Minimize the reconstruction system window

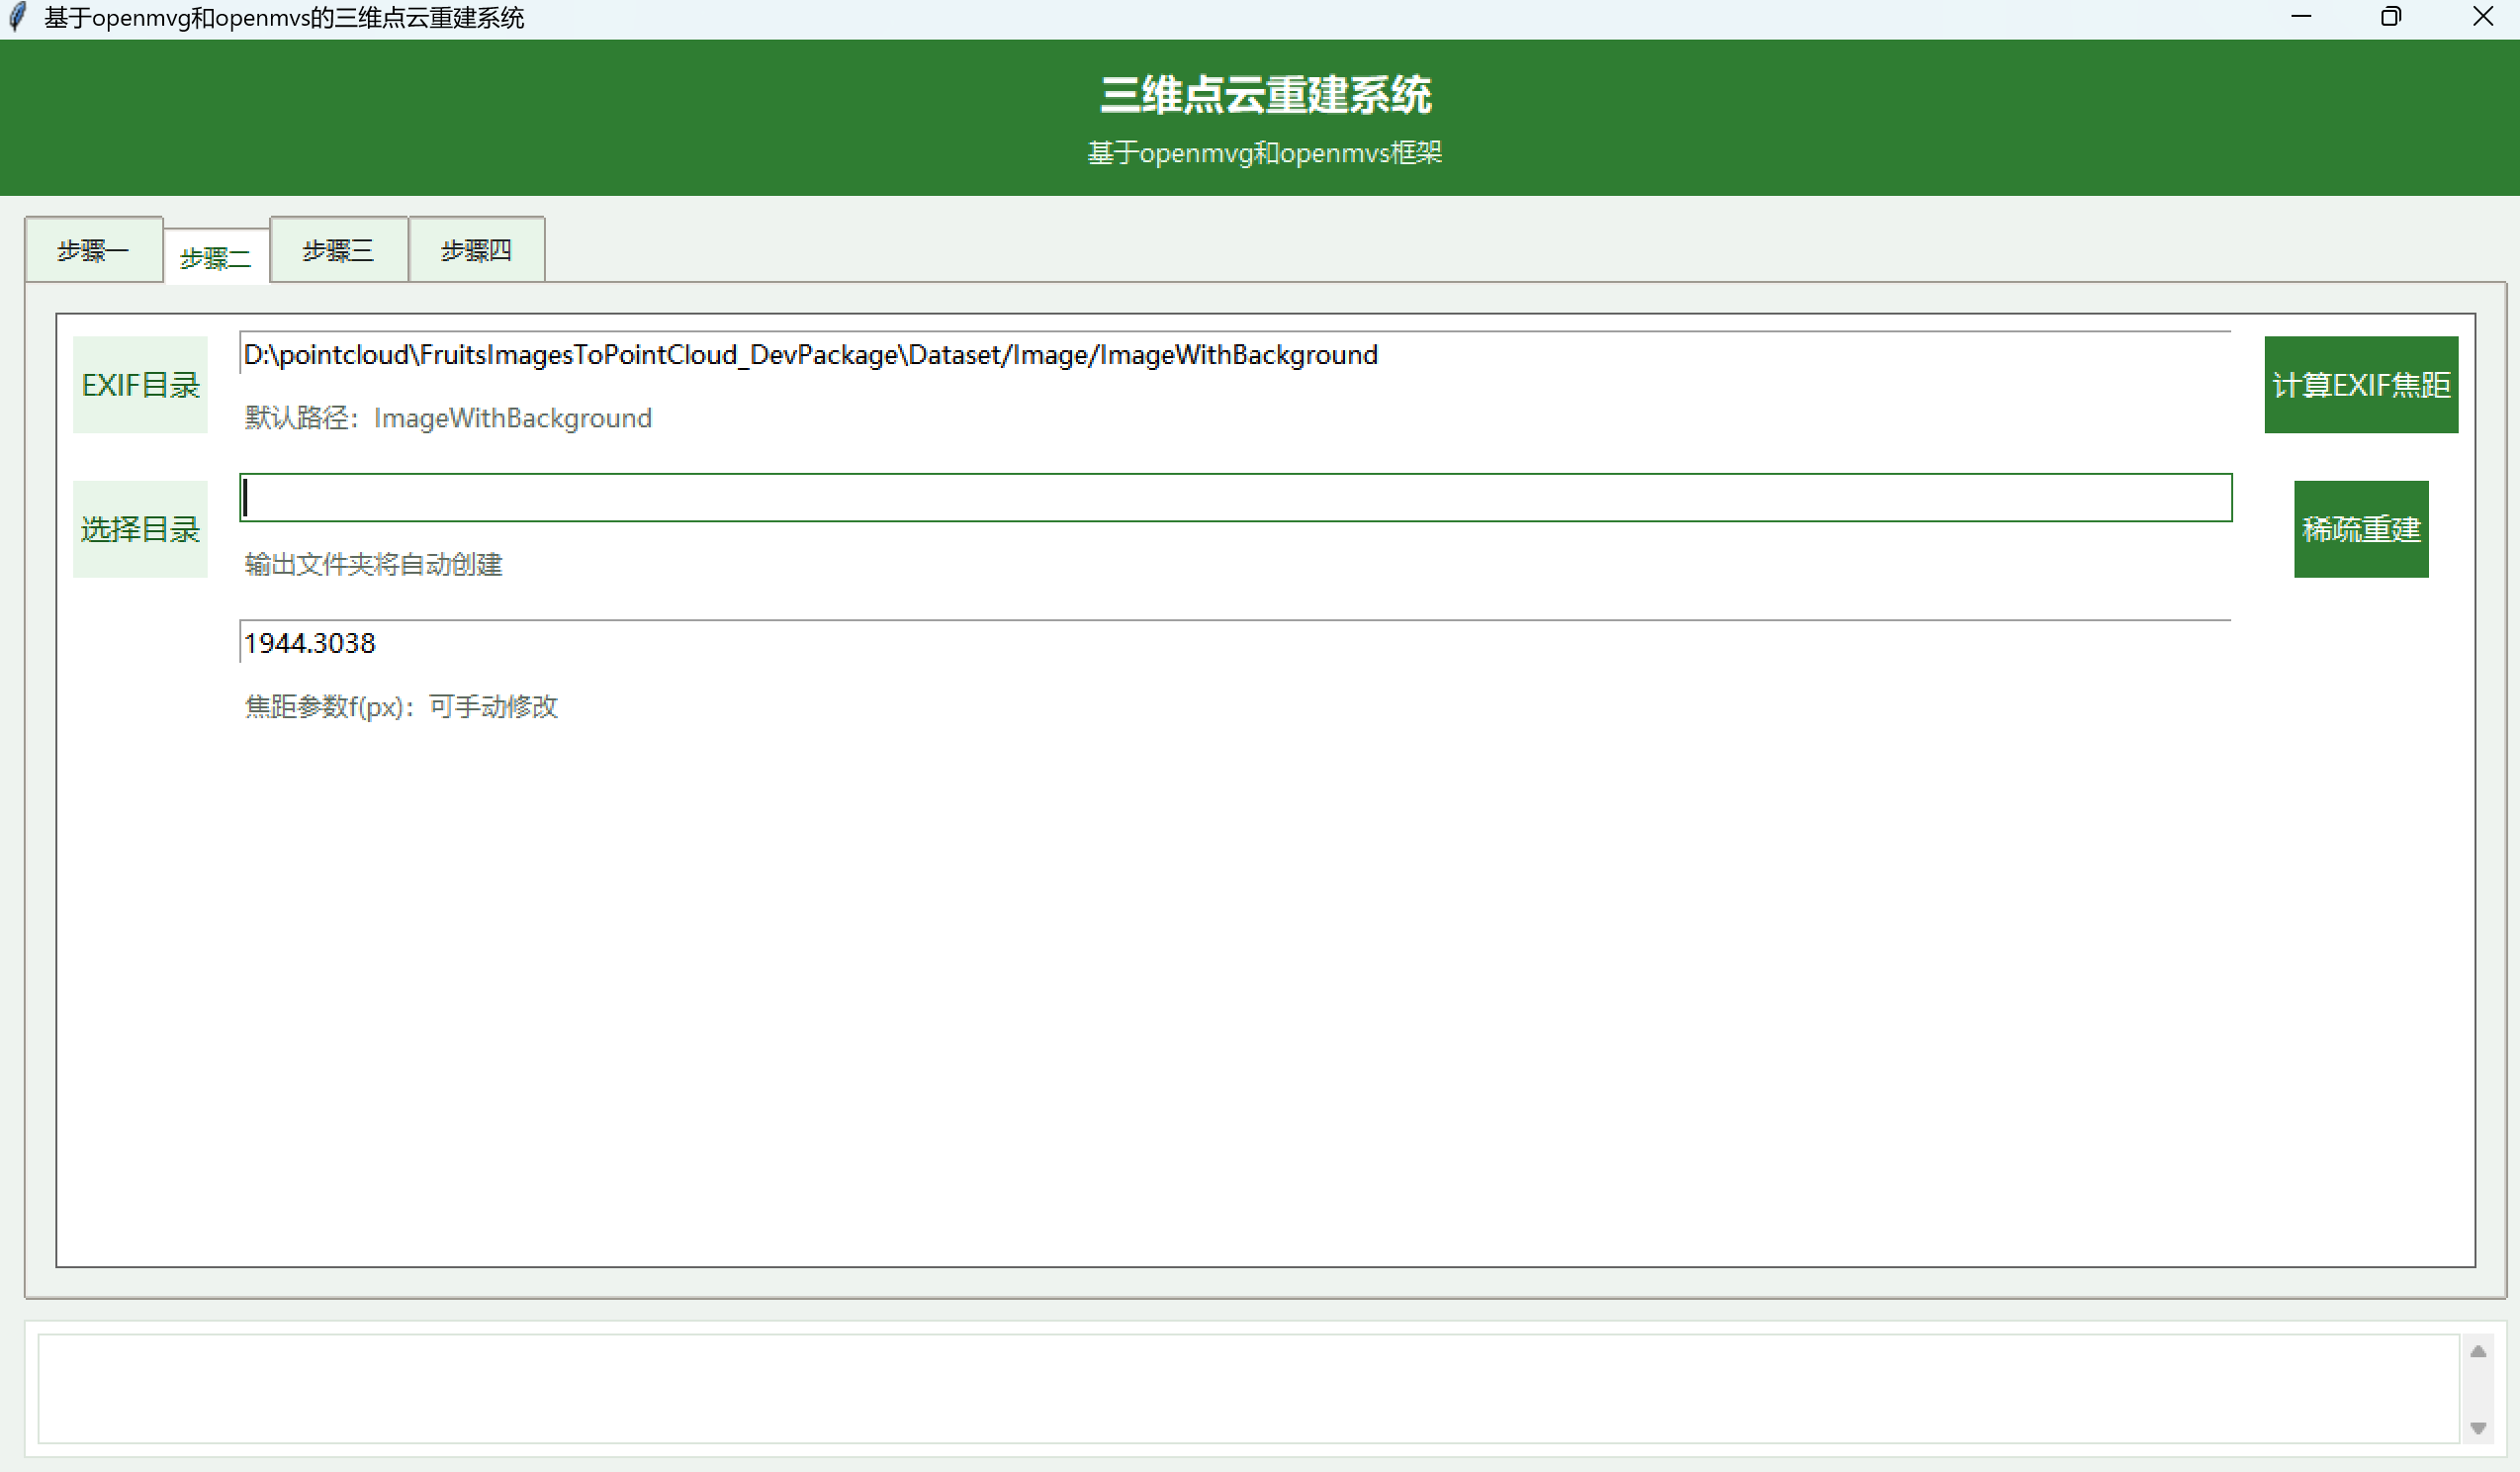[2301, 17]
